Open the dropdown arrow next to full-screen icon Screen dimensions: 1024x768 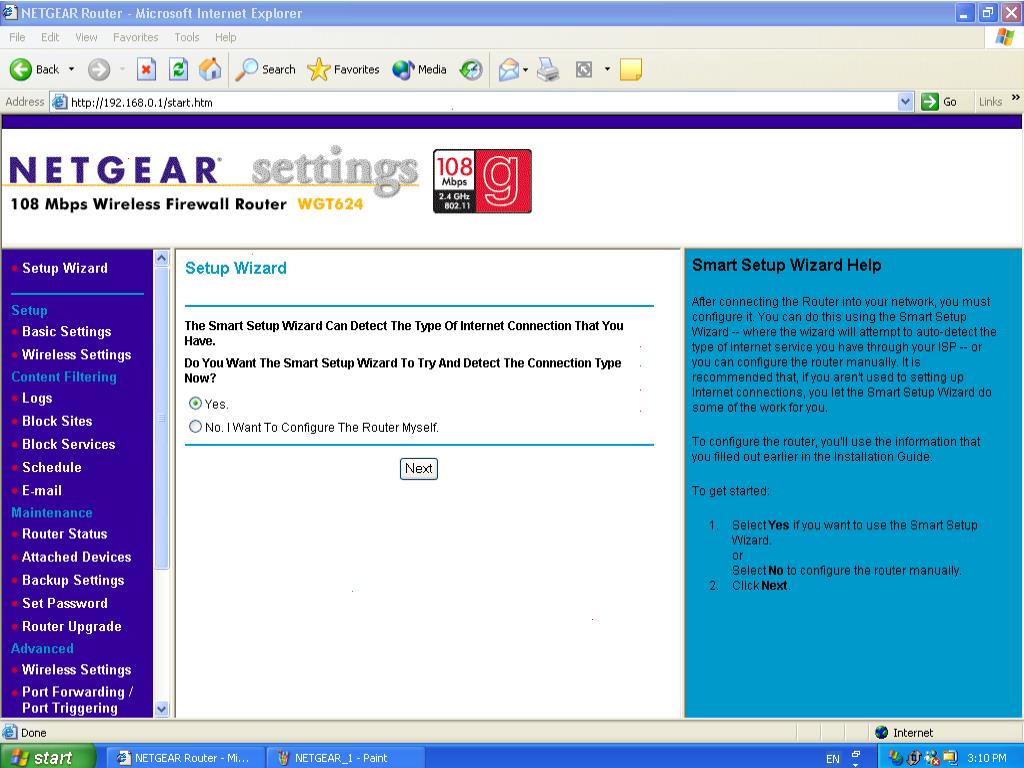pyautogui.click(x=607, y=69)
